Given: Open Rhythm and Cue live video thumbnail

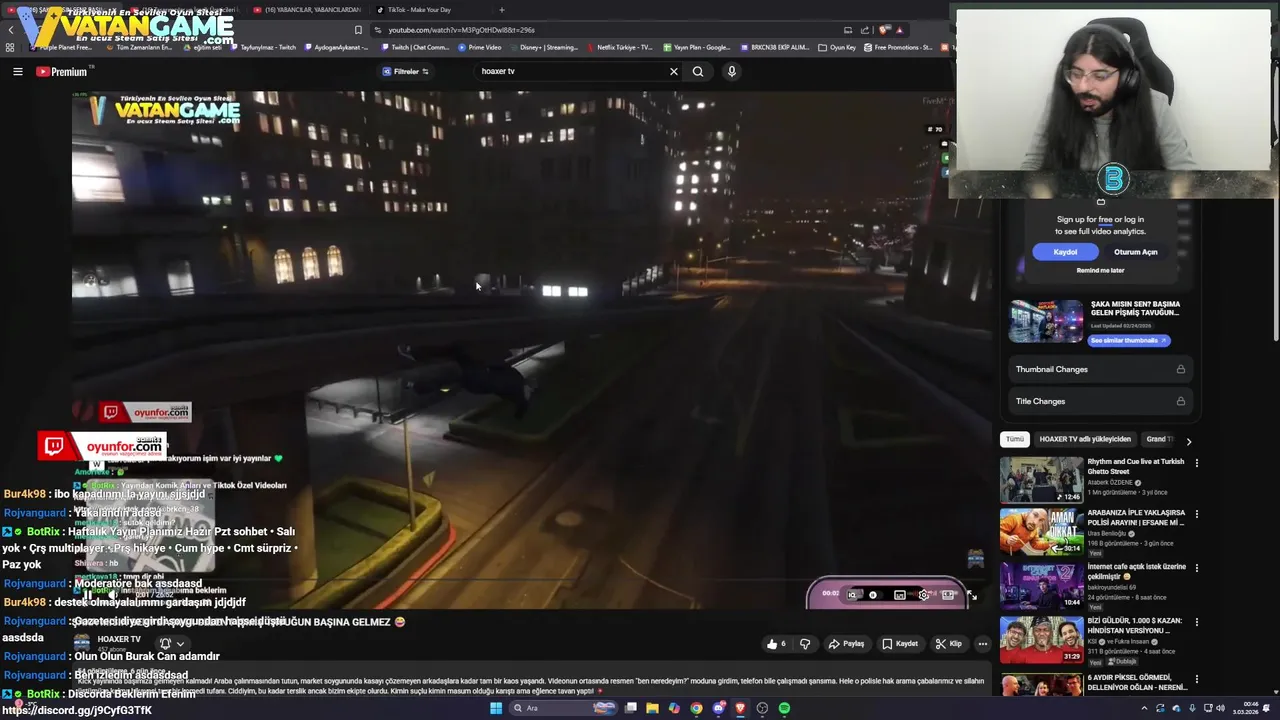Looking at the screenshot, I should point(1041,480).
